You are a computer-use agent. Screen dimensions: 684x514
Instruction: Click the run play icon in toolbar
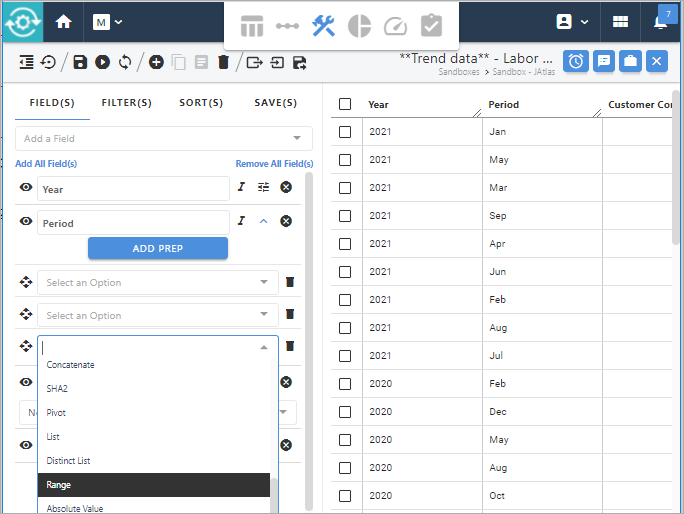coord(102,62)
